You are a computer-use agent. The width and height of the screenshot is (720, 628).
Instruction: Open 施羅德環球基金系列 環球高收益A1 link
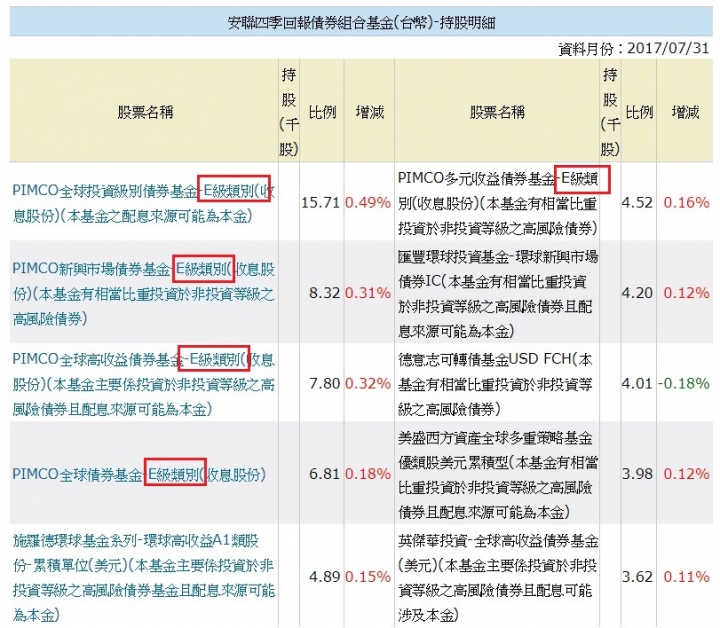tap(143, 577)
